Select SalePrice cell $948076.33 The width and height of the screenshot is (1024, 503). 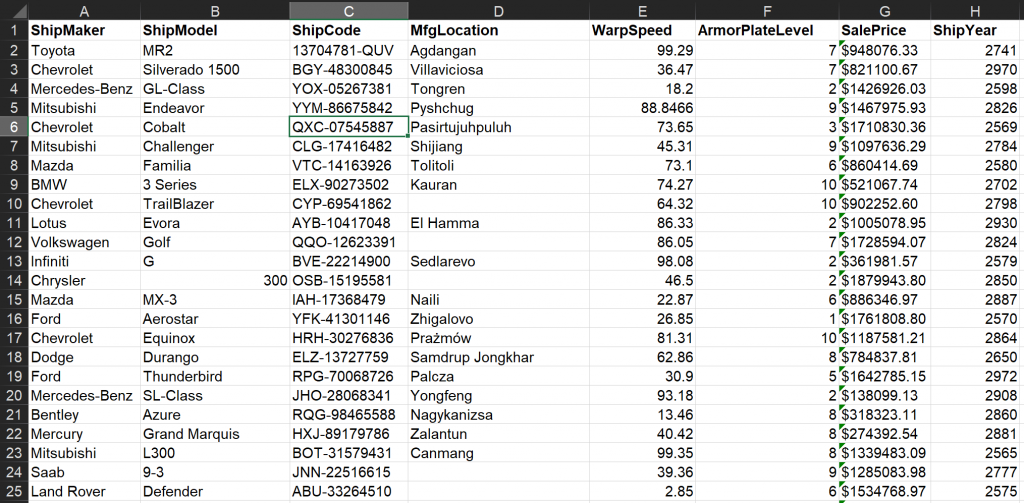pyautogui.click(x=885, y=50)
